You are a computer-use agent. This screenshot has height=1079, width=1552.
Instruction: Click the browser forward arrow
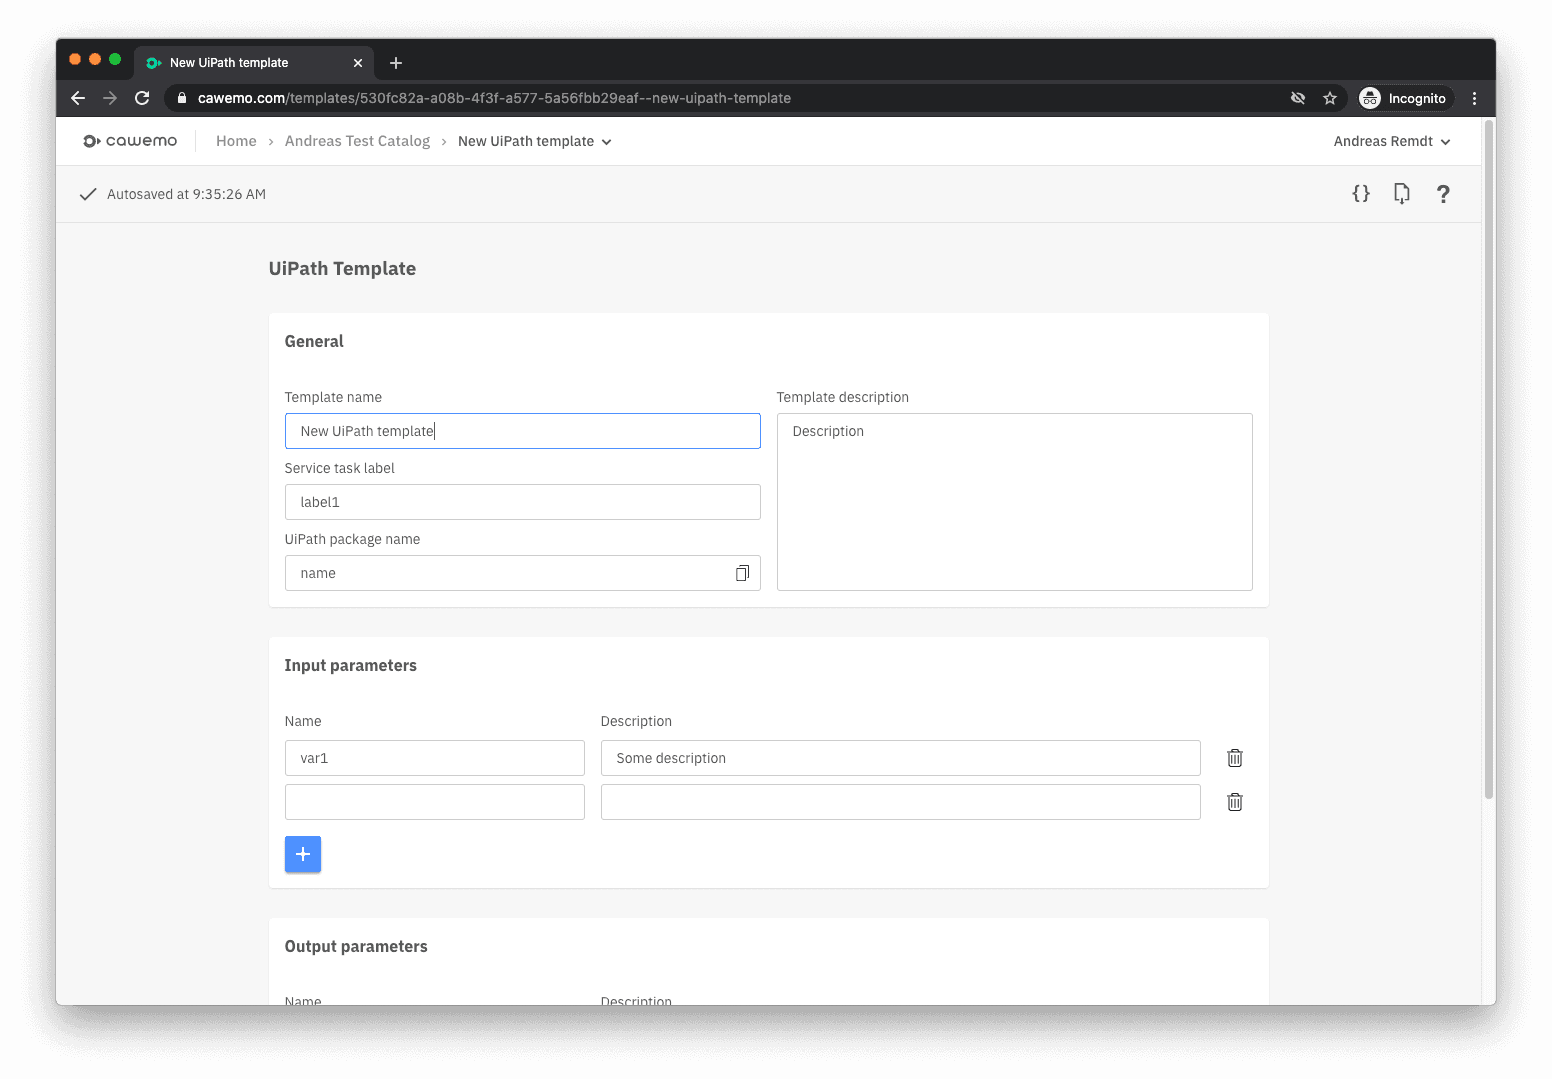click(x=110, y=98)
